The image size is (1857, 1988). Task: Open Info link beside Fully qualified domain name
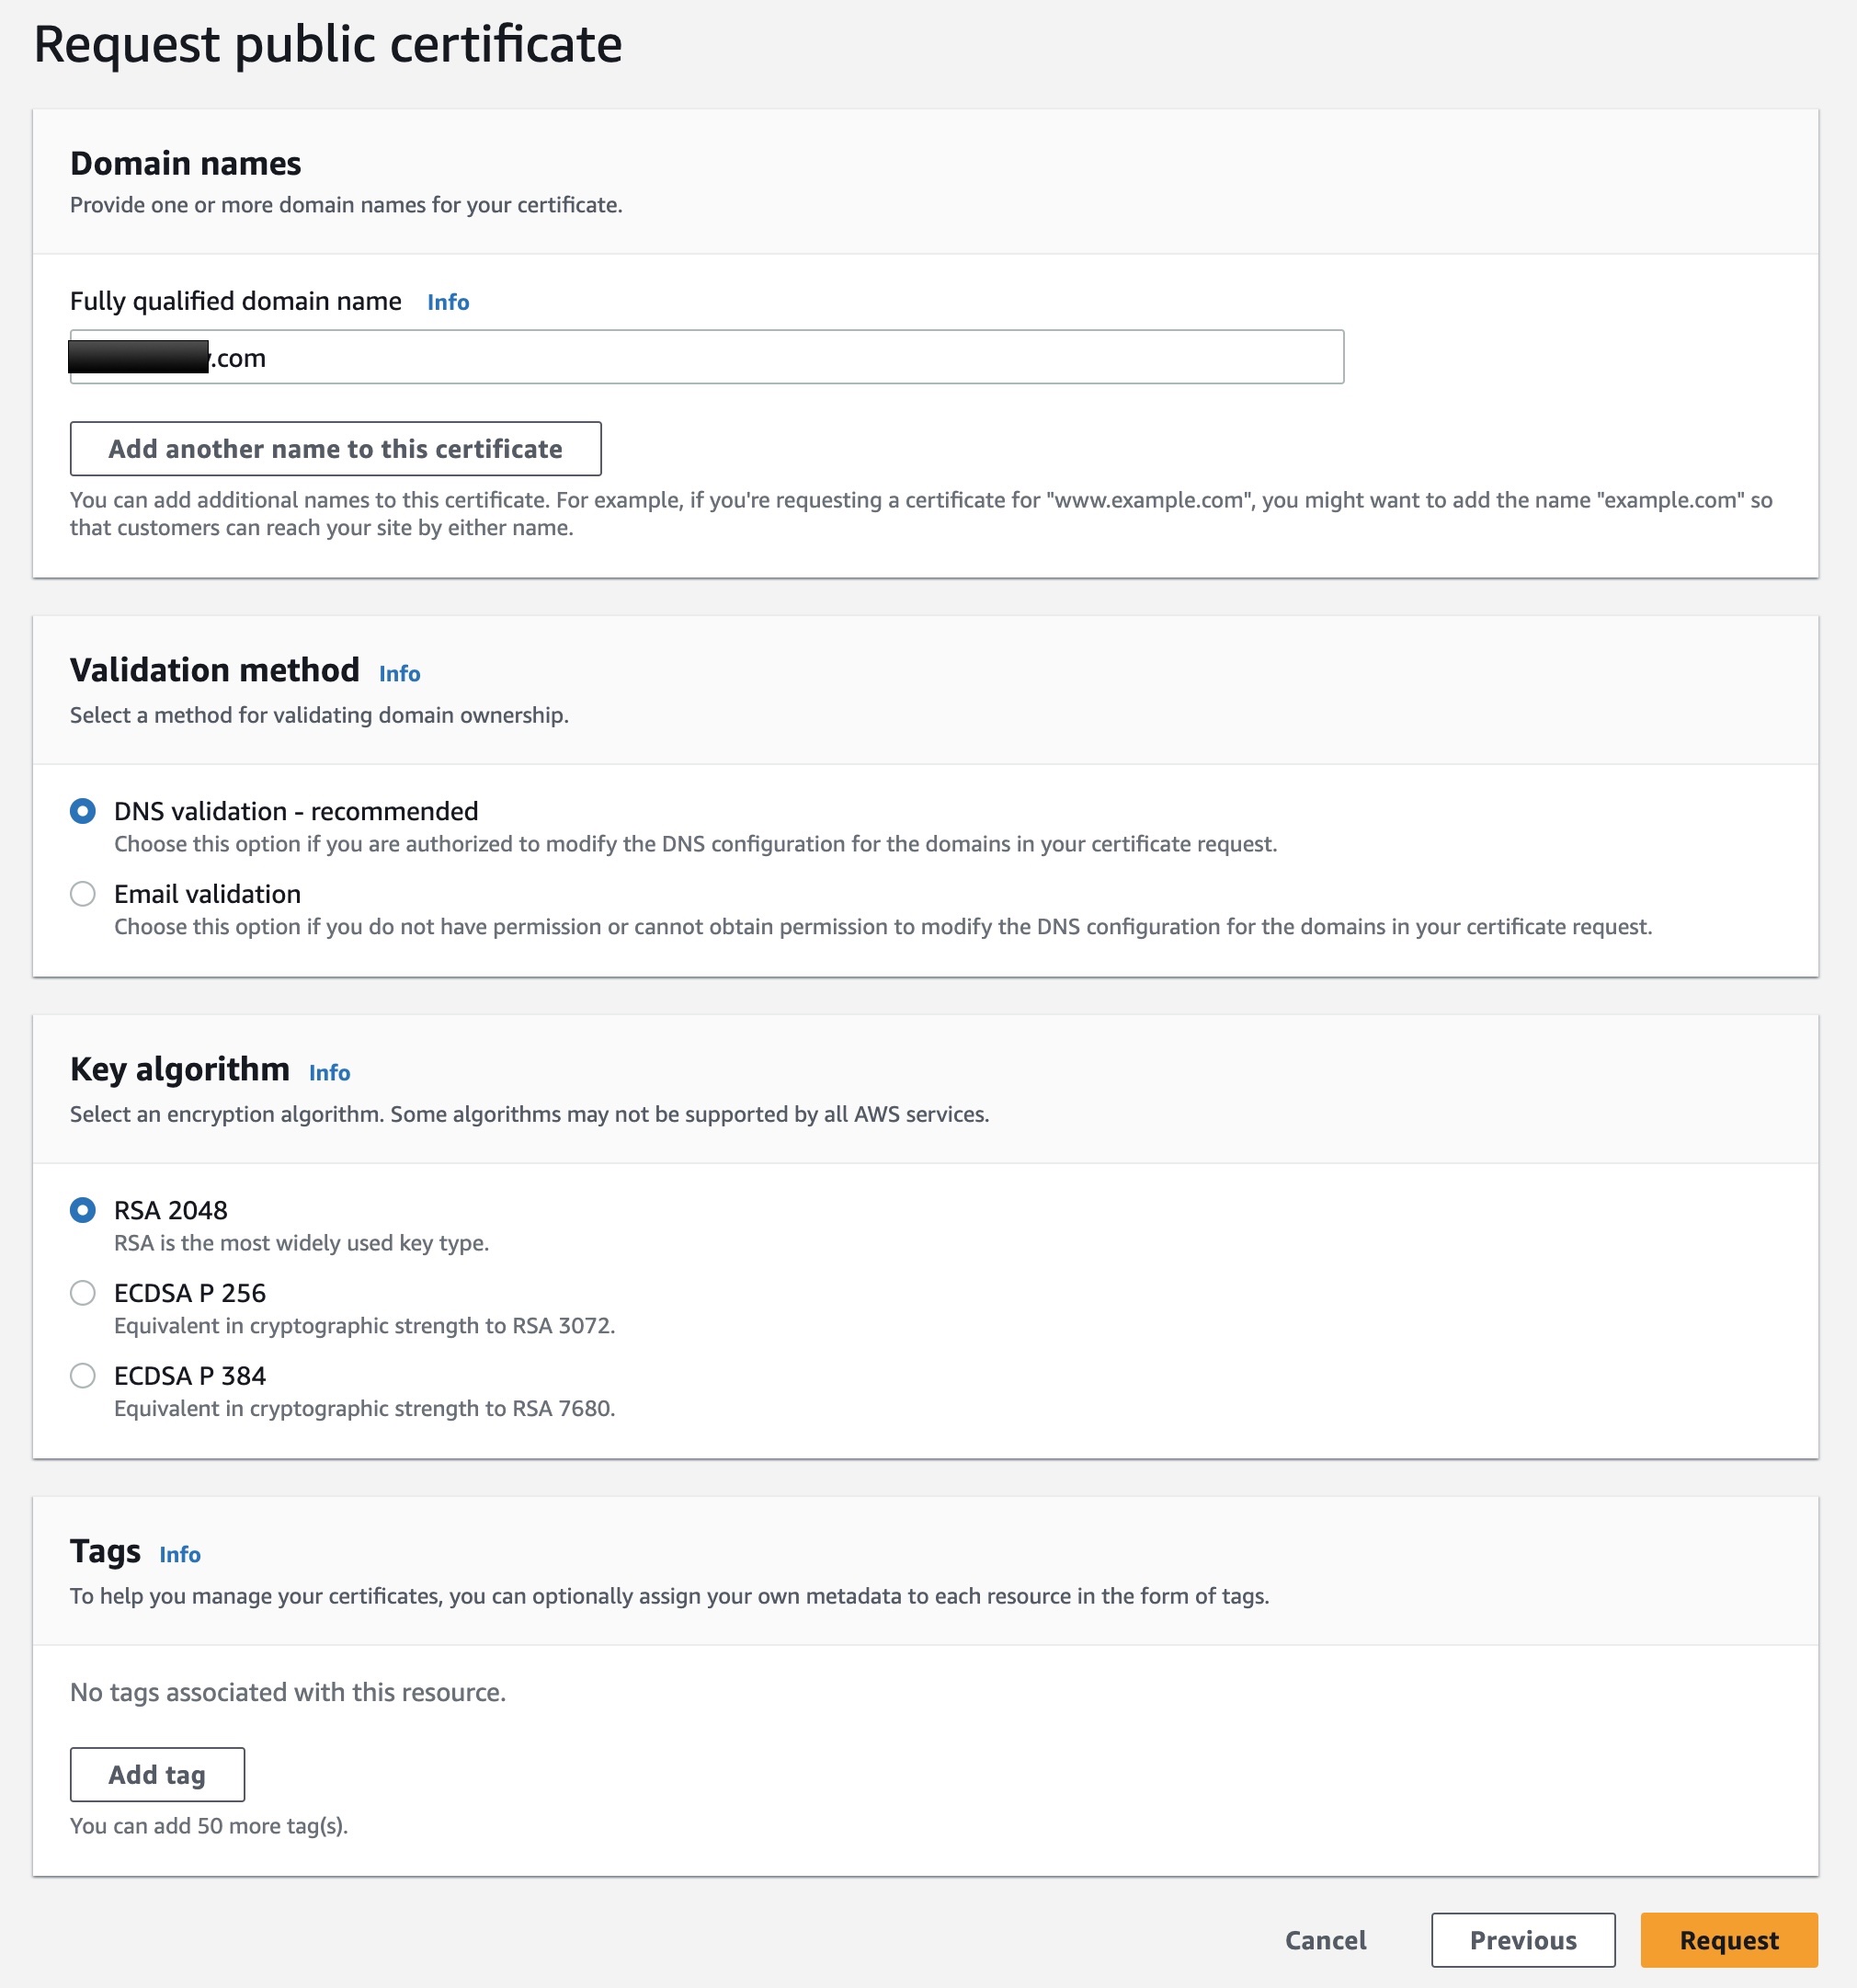pyautogui.click(x=448, y=302)
